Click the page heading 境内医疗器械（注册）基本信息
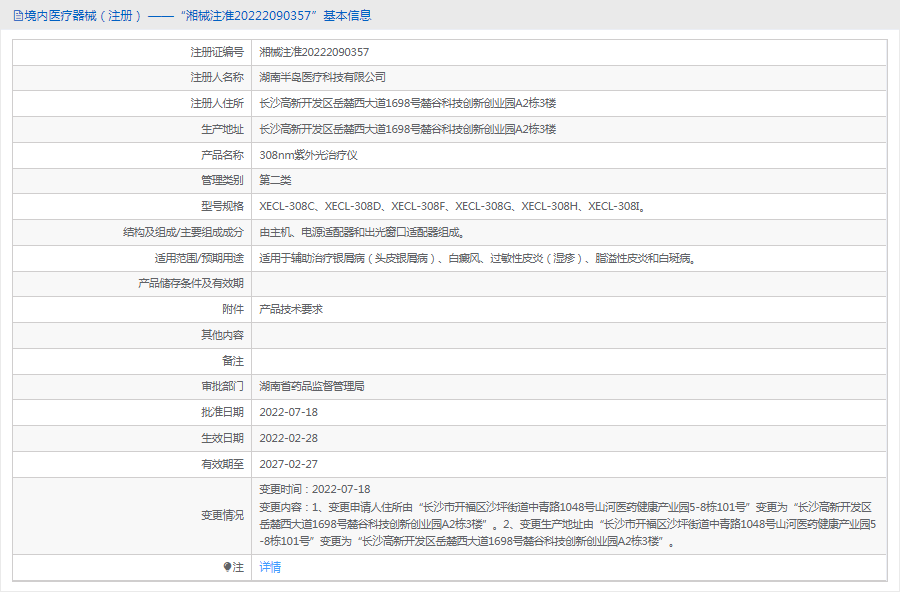 pos(198,15)
